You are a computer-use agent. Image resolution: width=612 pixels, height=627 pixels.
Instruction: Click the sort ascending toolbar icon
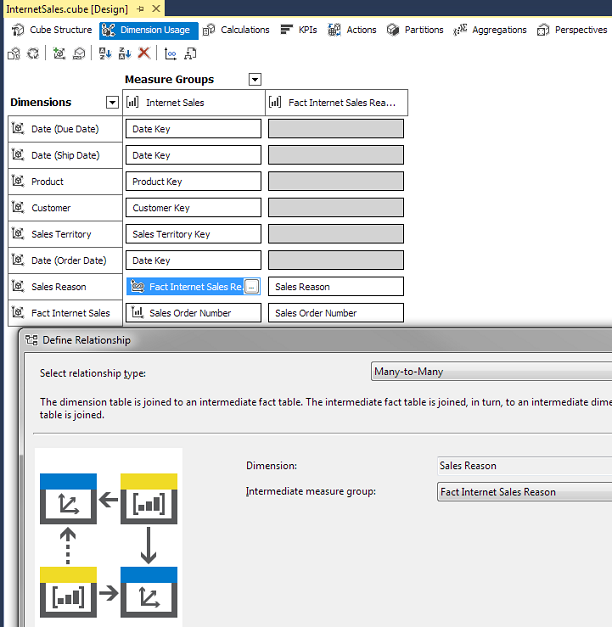tap(105, 53)
